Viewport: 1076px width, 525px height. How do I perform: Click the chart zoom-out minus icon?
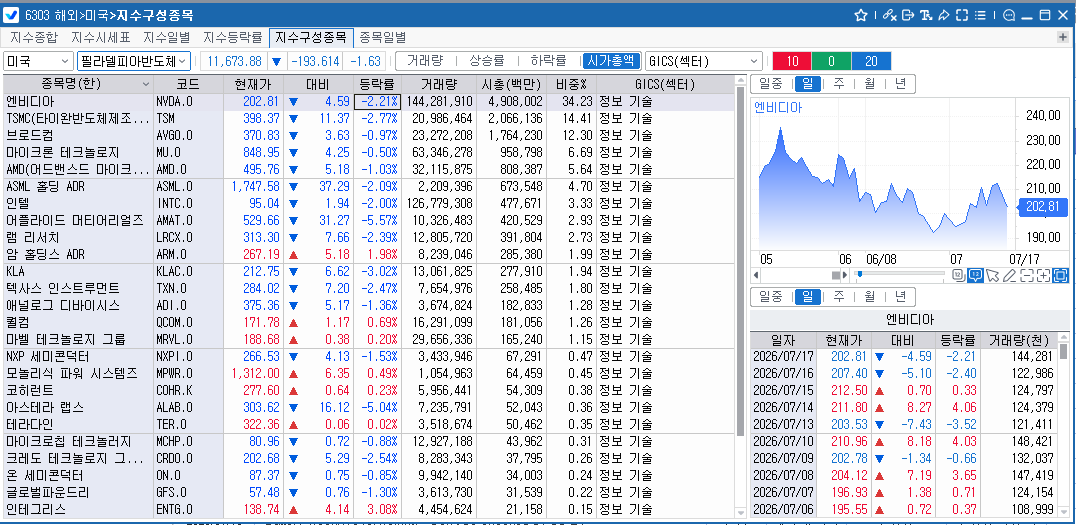1027,275
